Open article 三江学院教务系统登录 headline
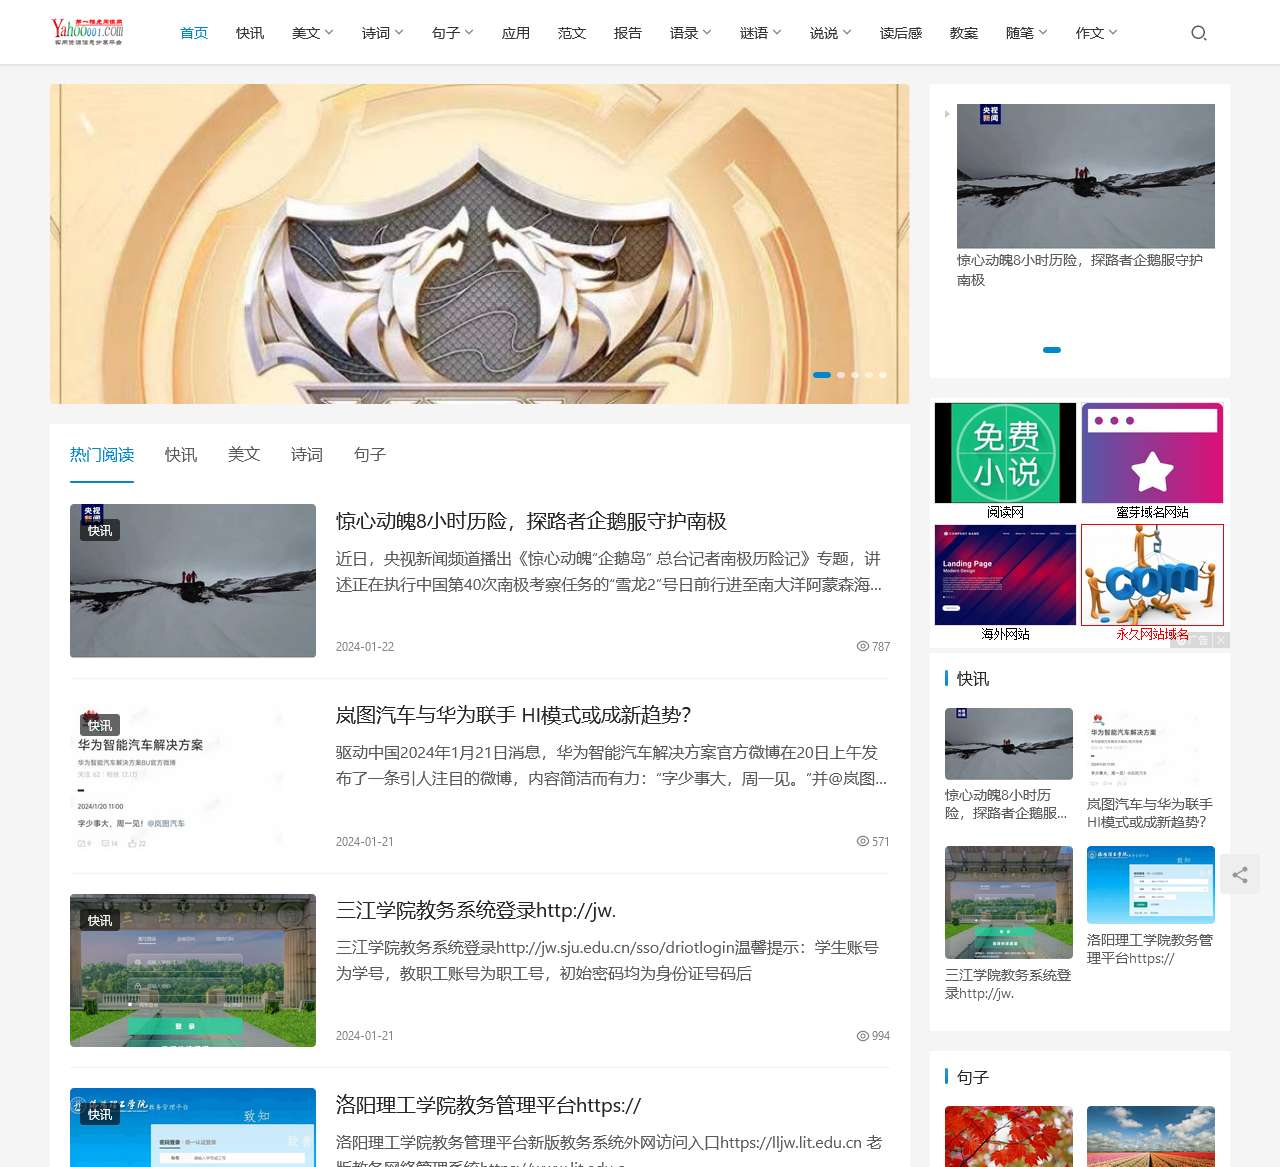Screen dimensions: 1280x1167 pos(476,910)
